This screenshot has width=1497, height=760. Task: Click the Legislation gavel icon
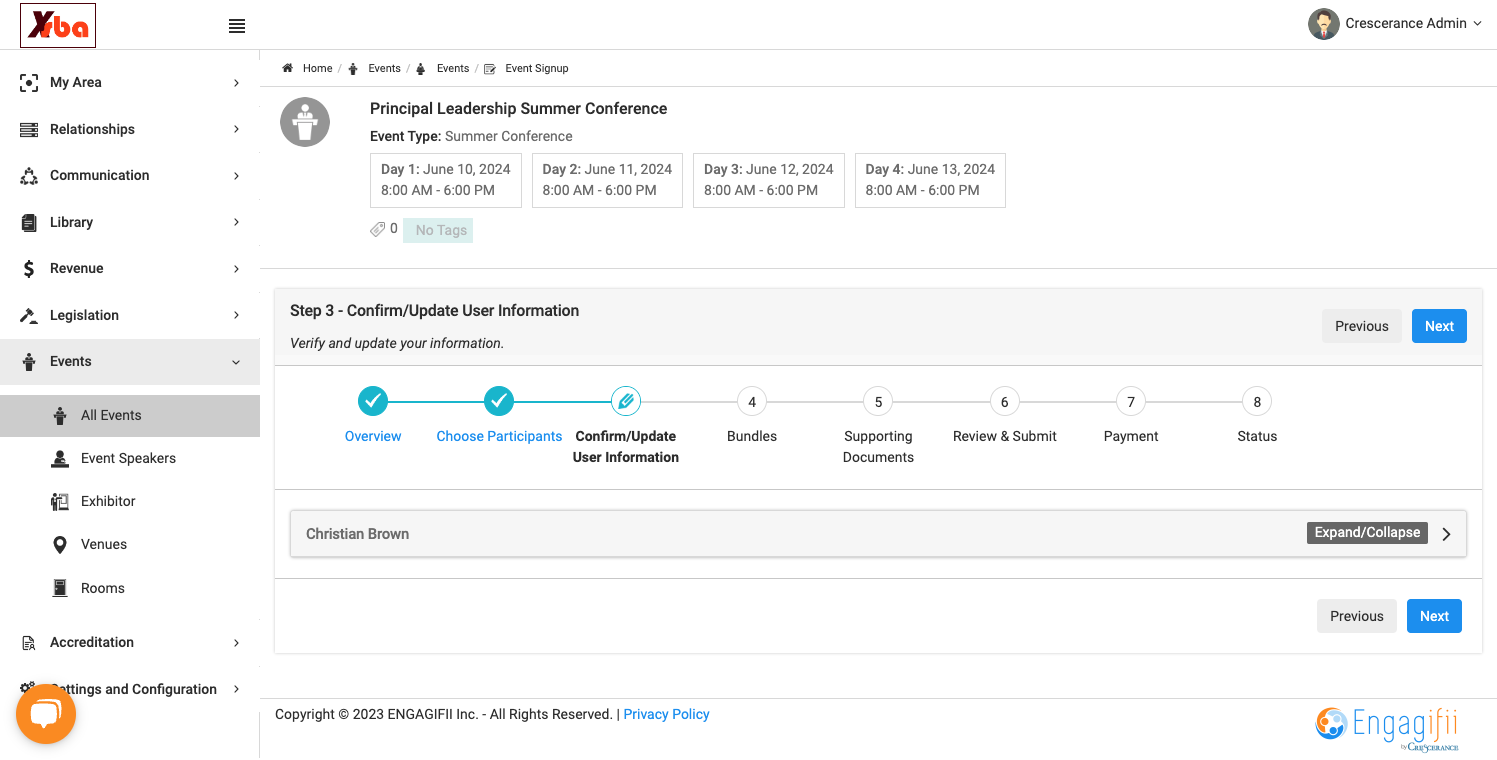tap(29, 315)
